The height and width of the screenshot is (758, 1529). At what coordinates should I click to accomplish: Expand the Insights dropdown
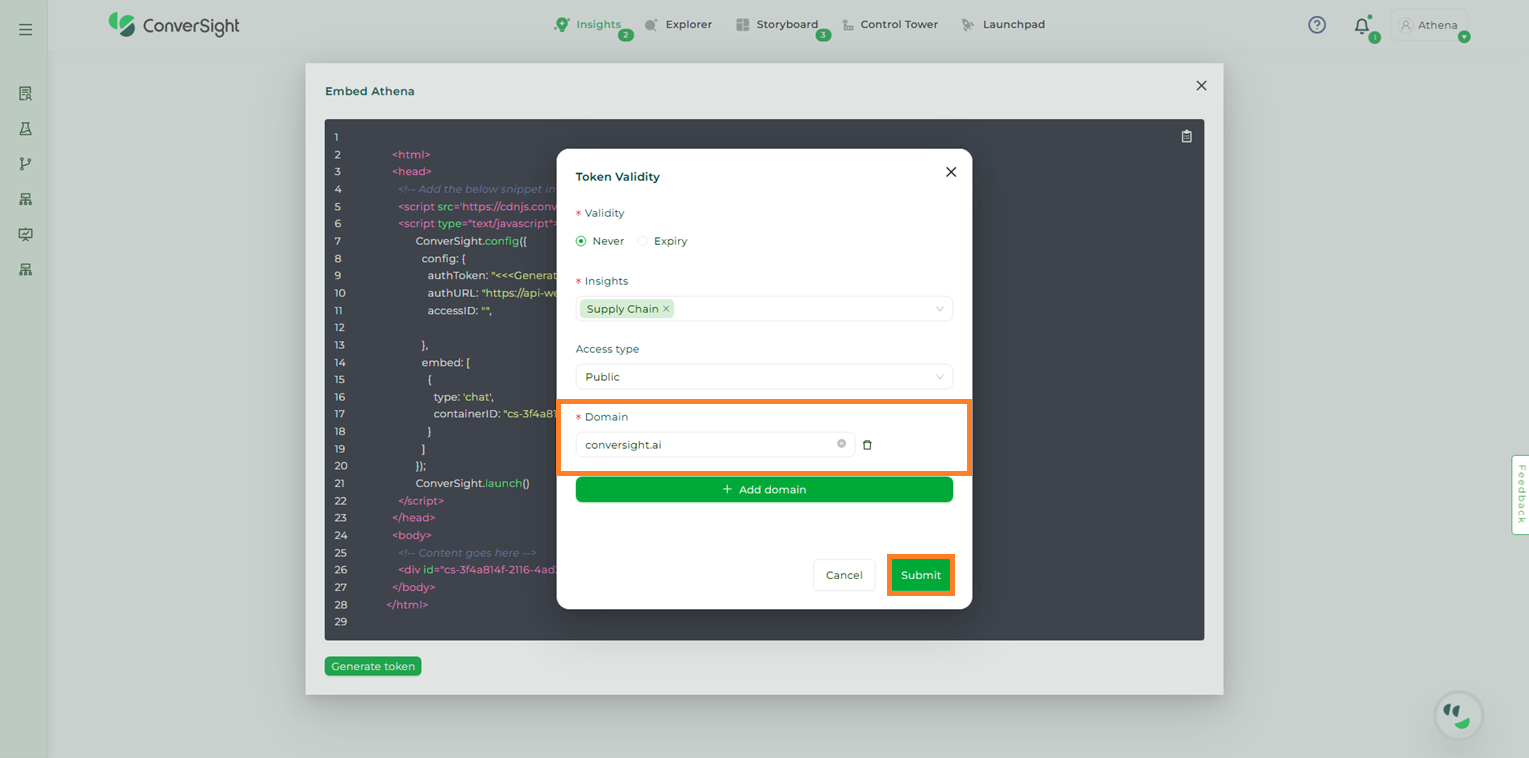[938, 309]
